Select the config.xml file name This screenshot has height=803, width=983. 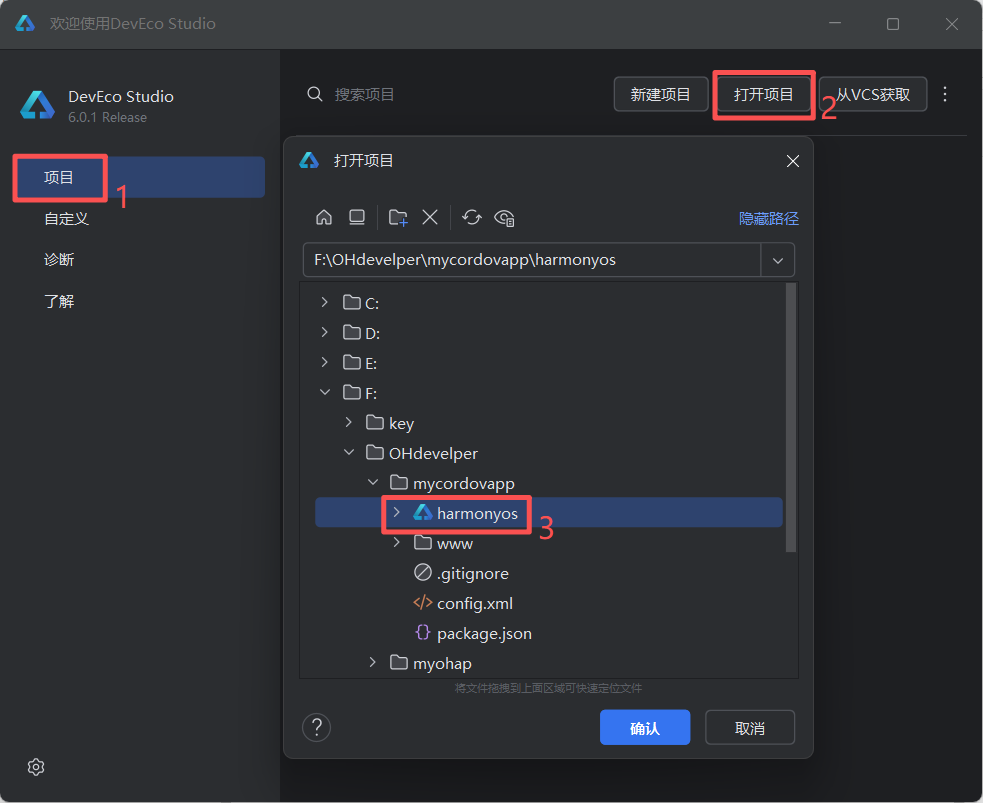(475, 604)
